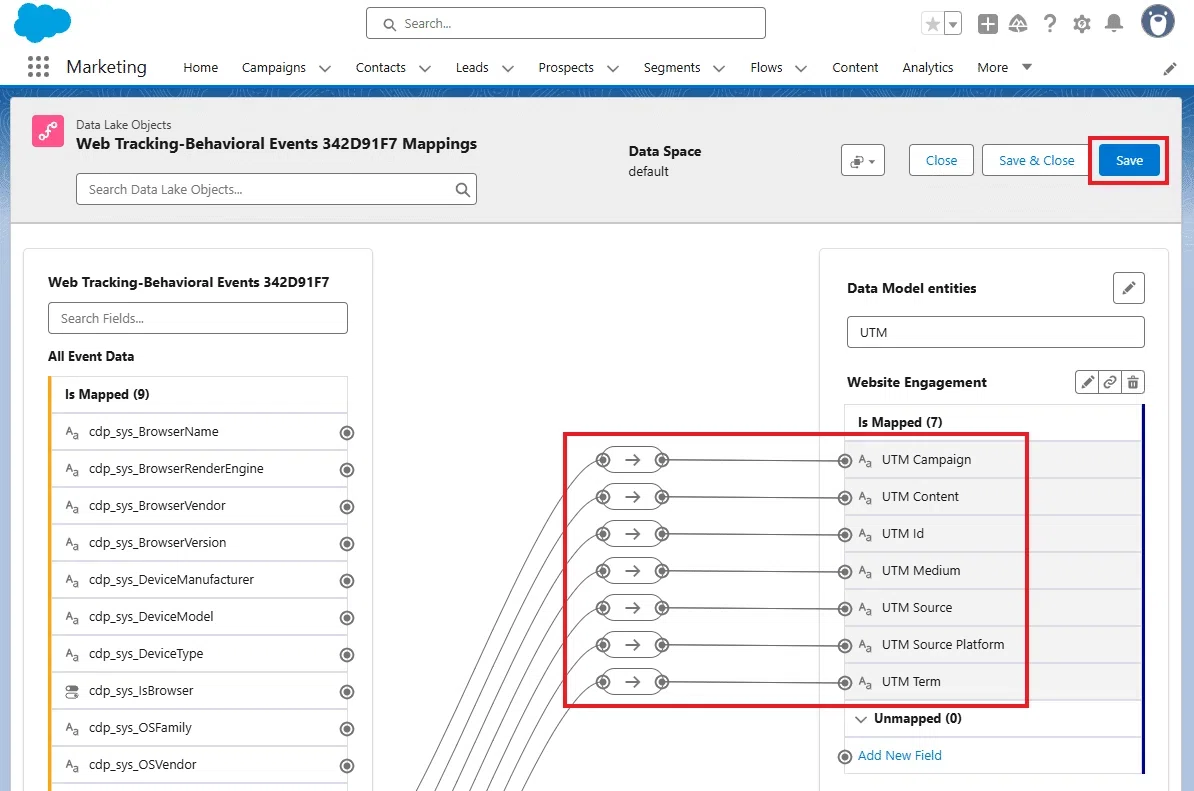The height and width of the screenshot is (791, 1194).
Task: Expand the Segments tab dropdown chevron
Action: pyautogui.click(x=719, y=69)
